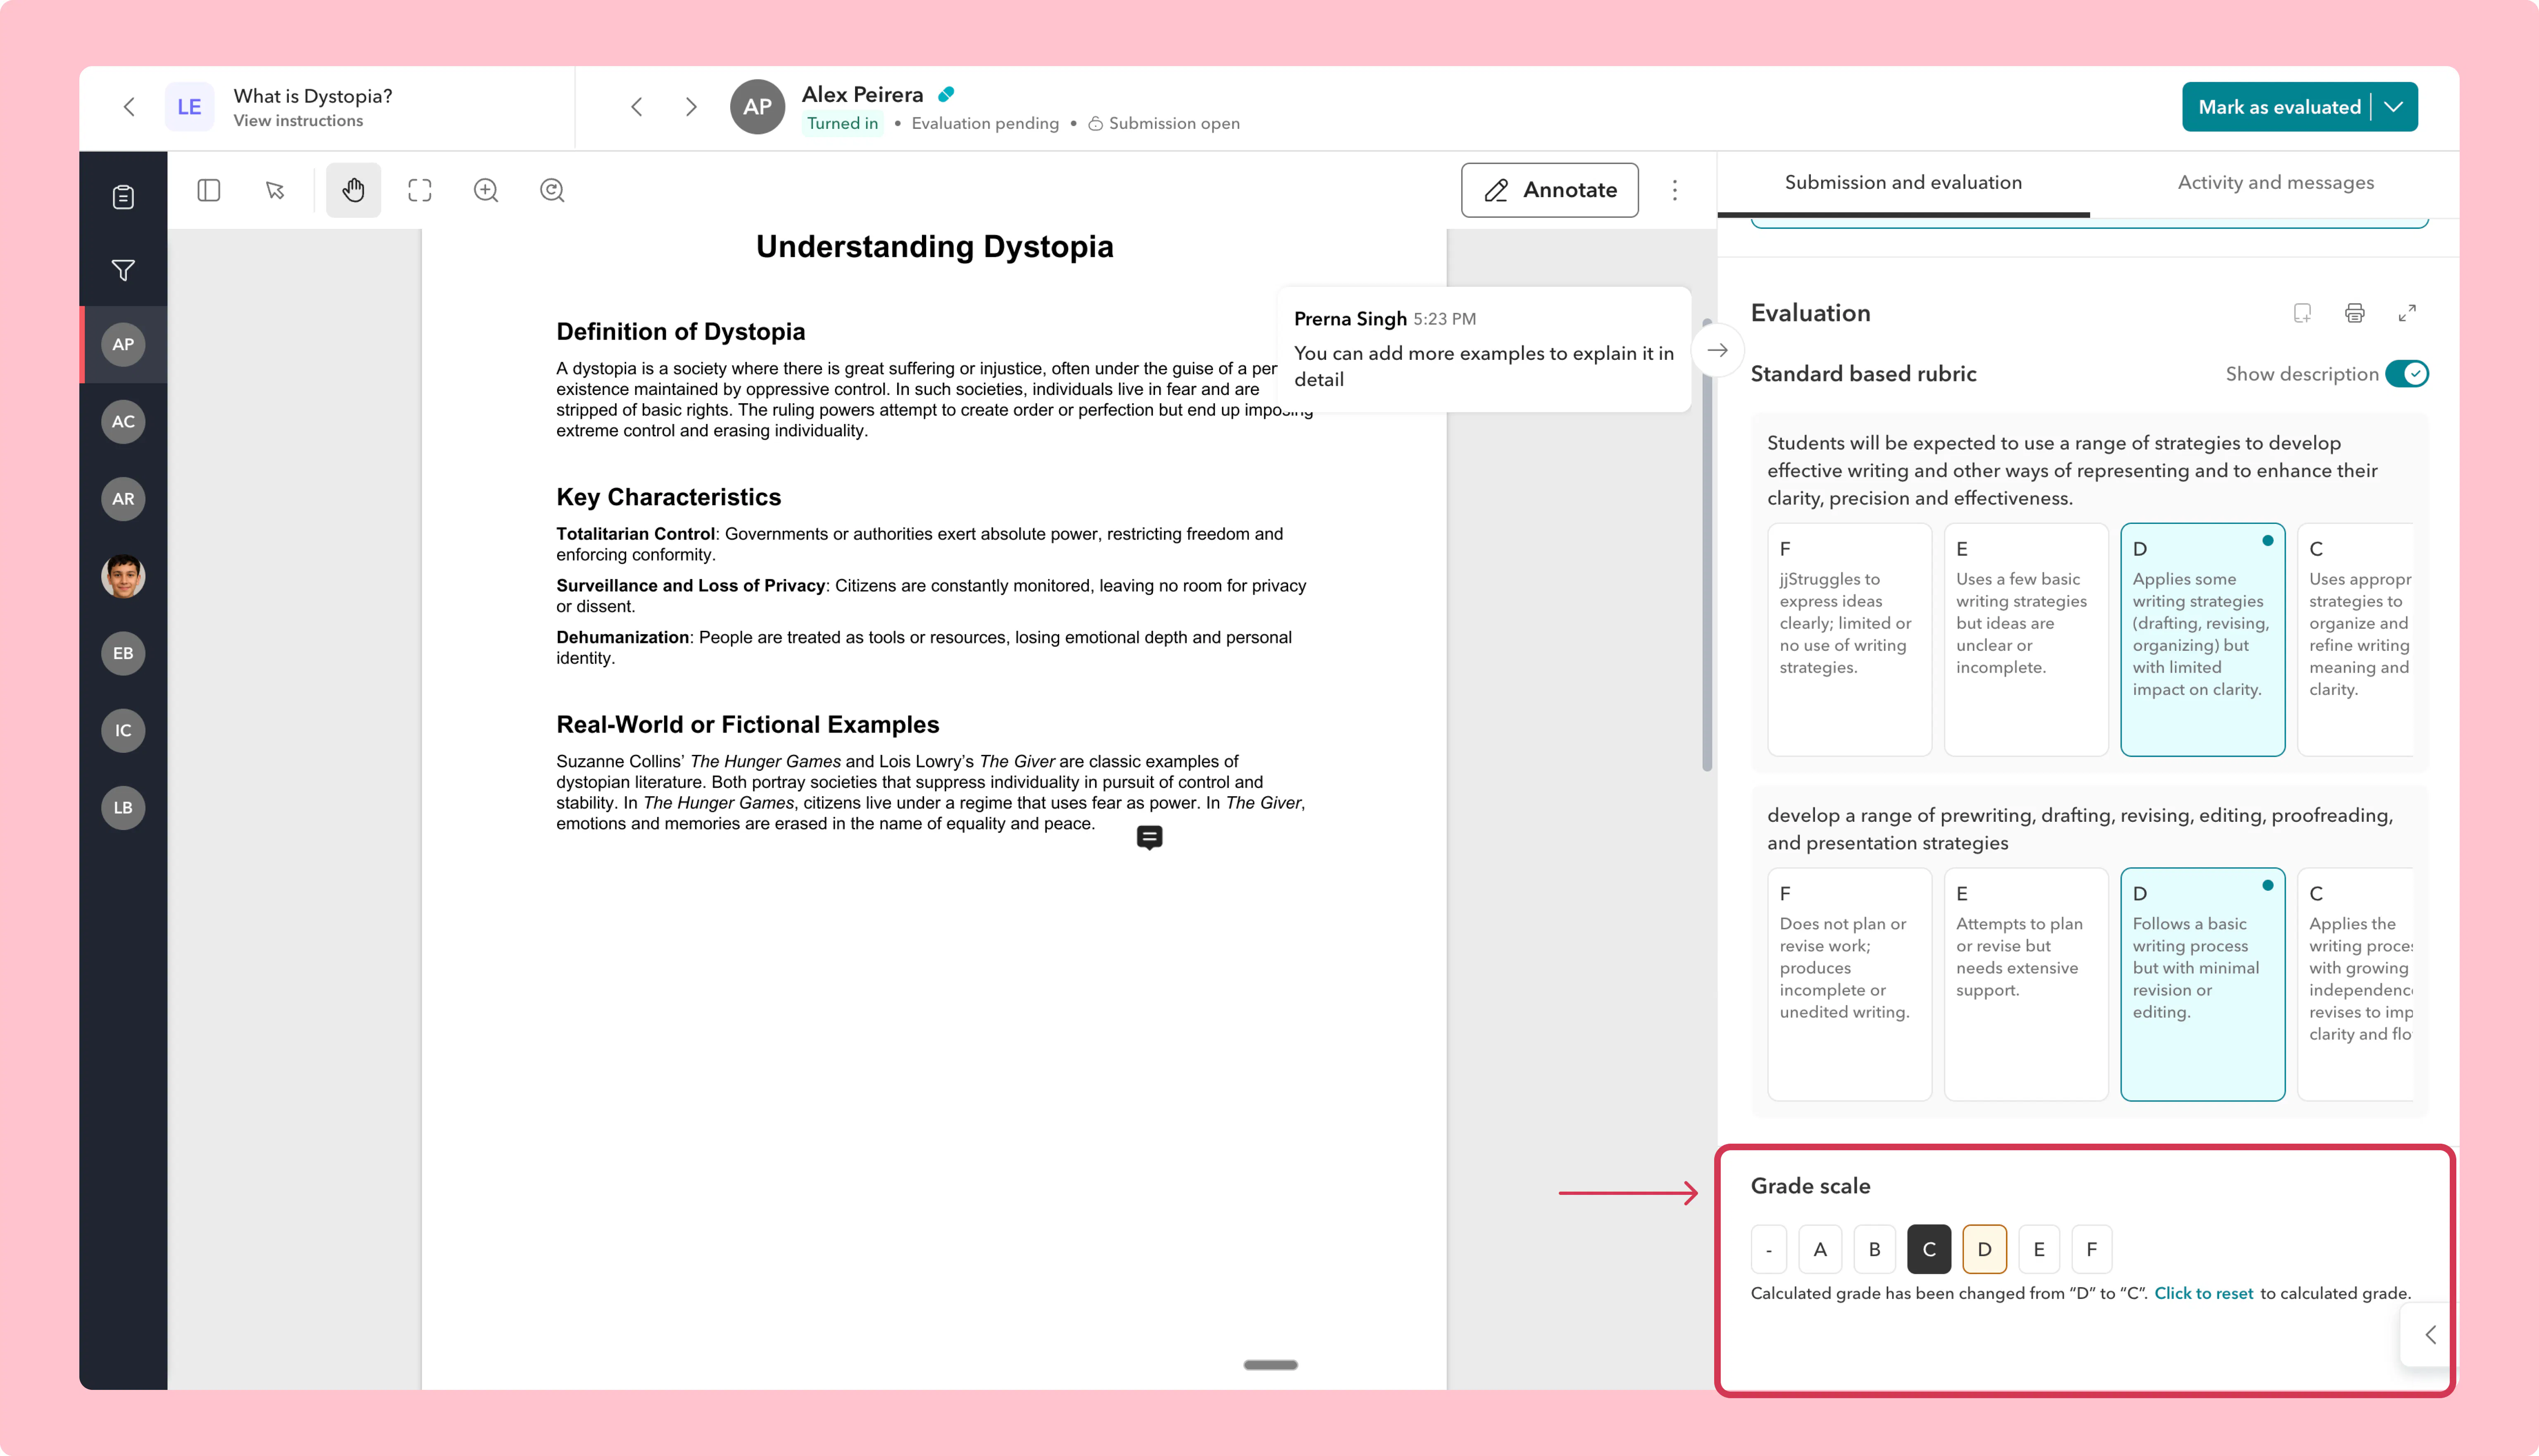Choose rubric level E 'Uses a few basic'
Image resolution: width=2539 pixels, height=1456 pixels.
(x=2026, y=639)
